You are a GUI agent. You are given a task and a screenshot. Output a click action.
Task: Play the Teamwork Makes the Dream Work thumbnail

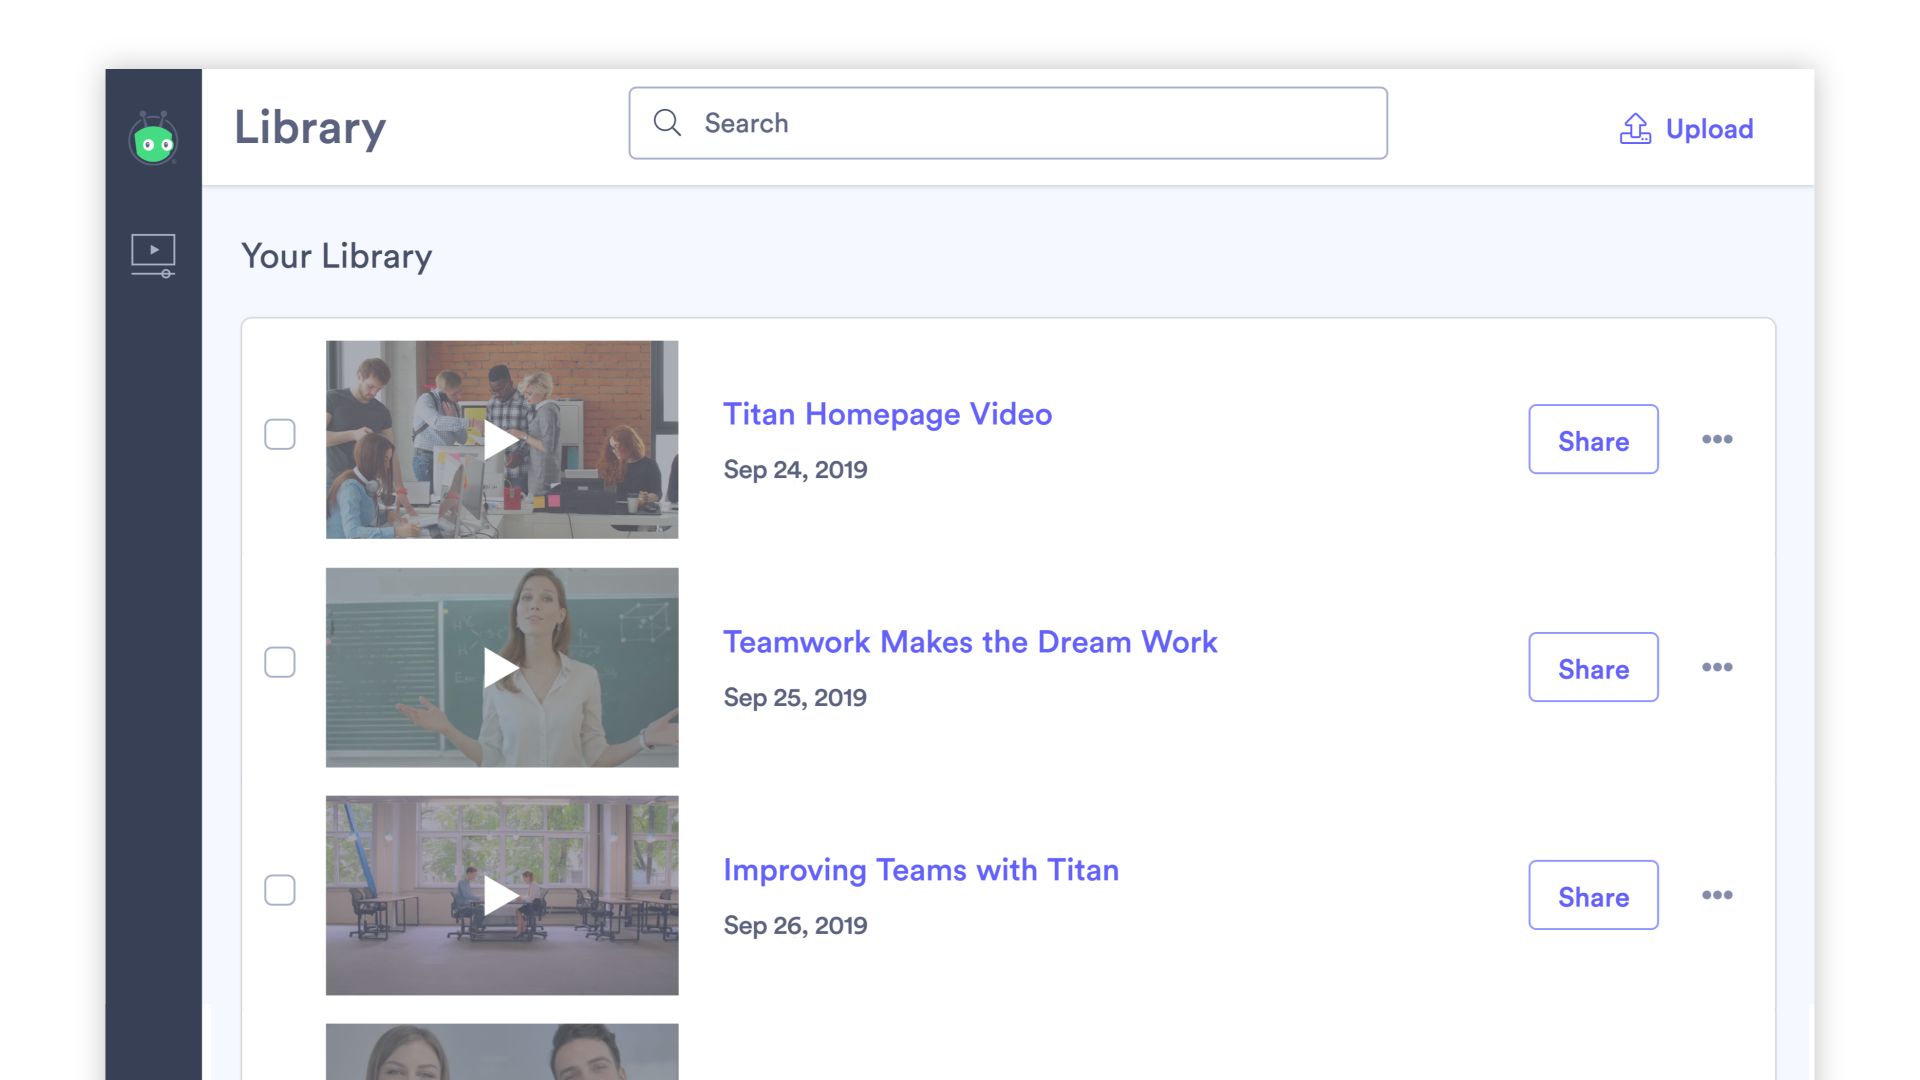point(502,668)
